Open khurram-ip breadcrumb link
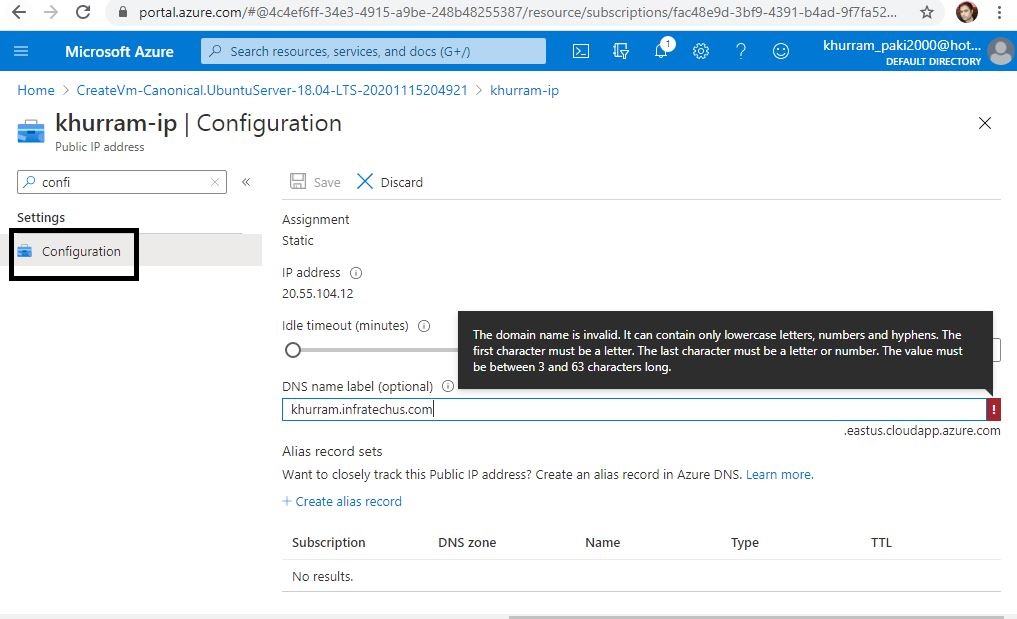Viewport: 1017px width, 619px height. (x=524, y=90)
